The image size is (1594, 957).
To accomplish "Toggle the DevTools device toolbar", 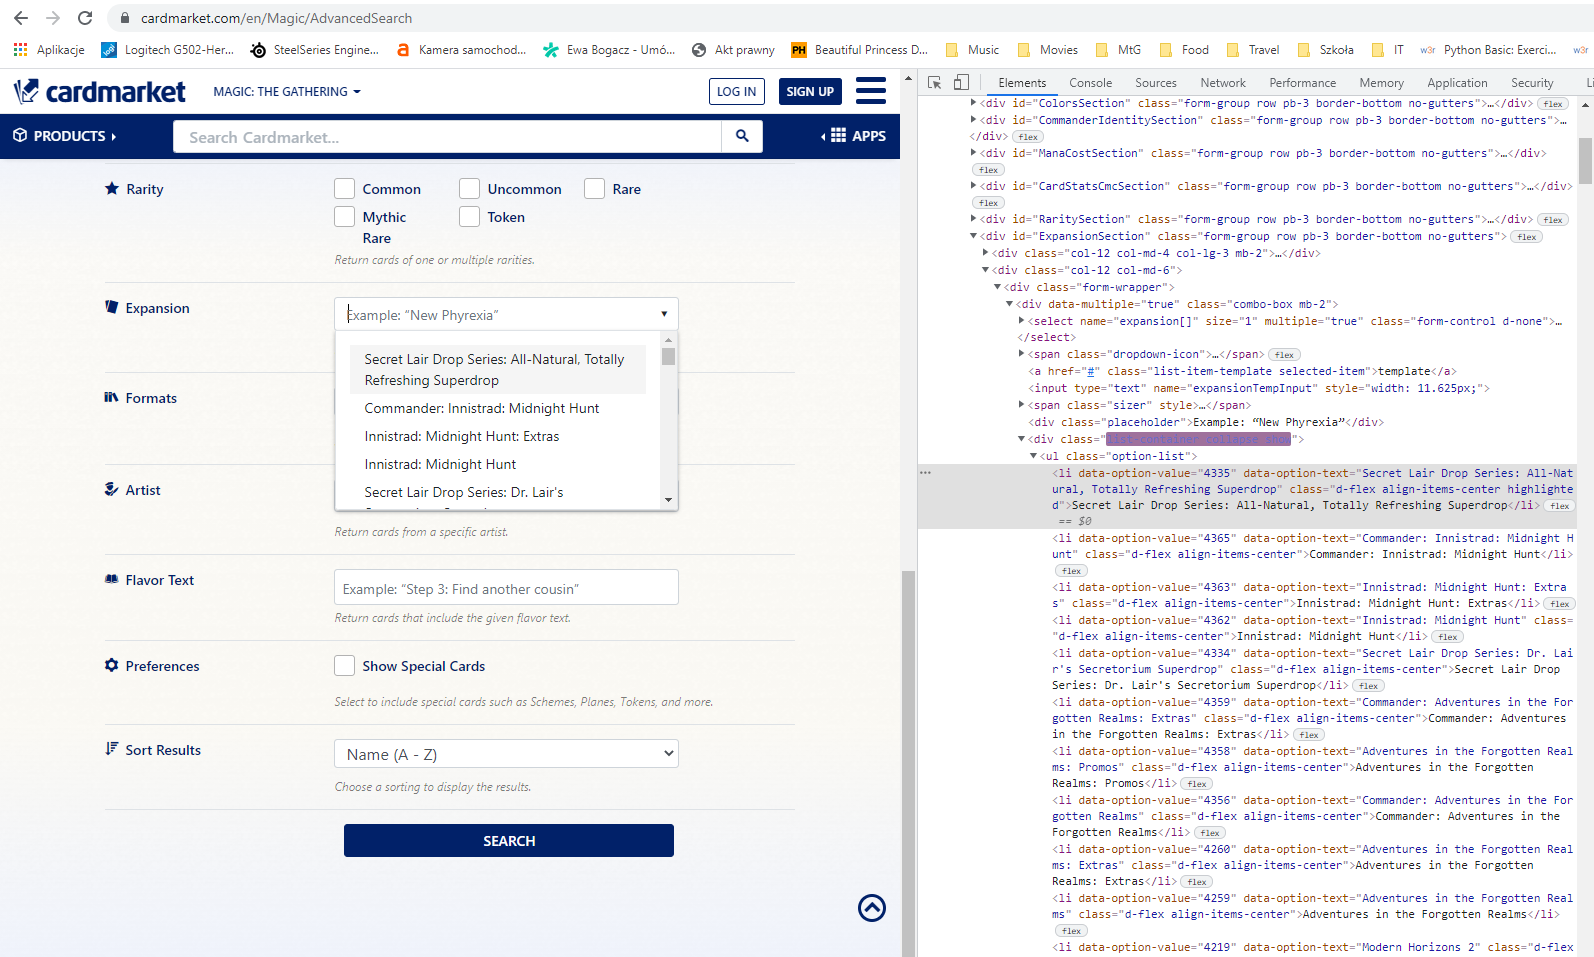I will coord(961,83).
